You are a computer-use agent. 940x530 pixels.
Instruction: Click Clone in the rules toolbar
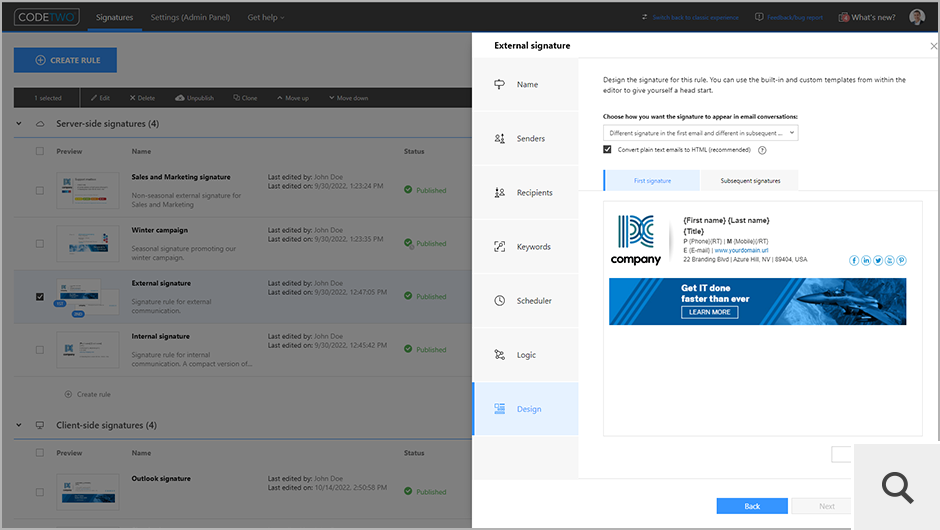pos(245,98)
